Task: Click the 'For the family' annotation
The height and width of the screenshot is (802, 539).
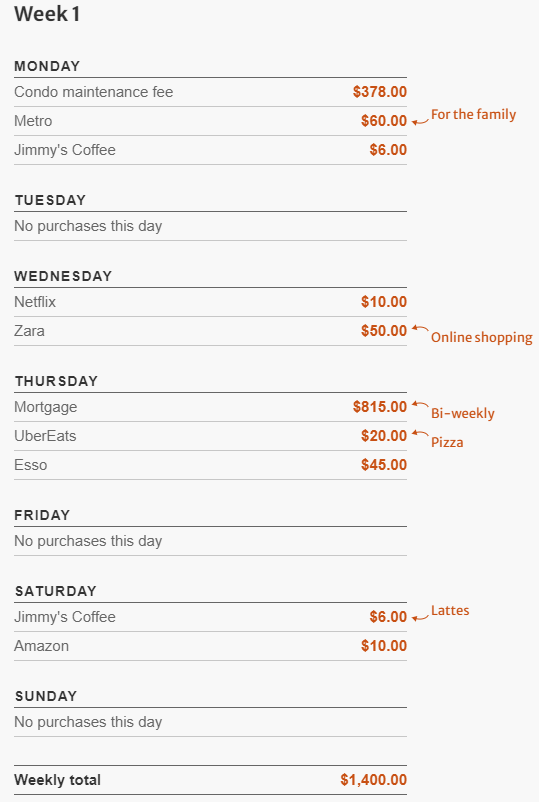Action: point(474,114)
